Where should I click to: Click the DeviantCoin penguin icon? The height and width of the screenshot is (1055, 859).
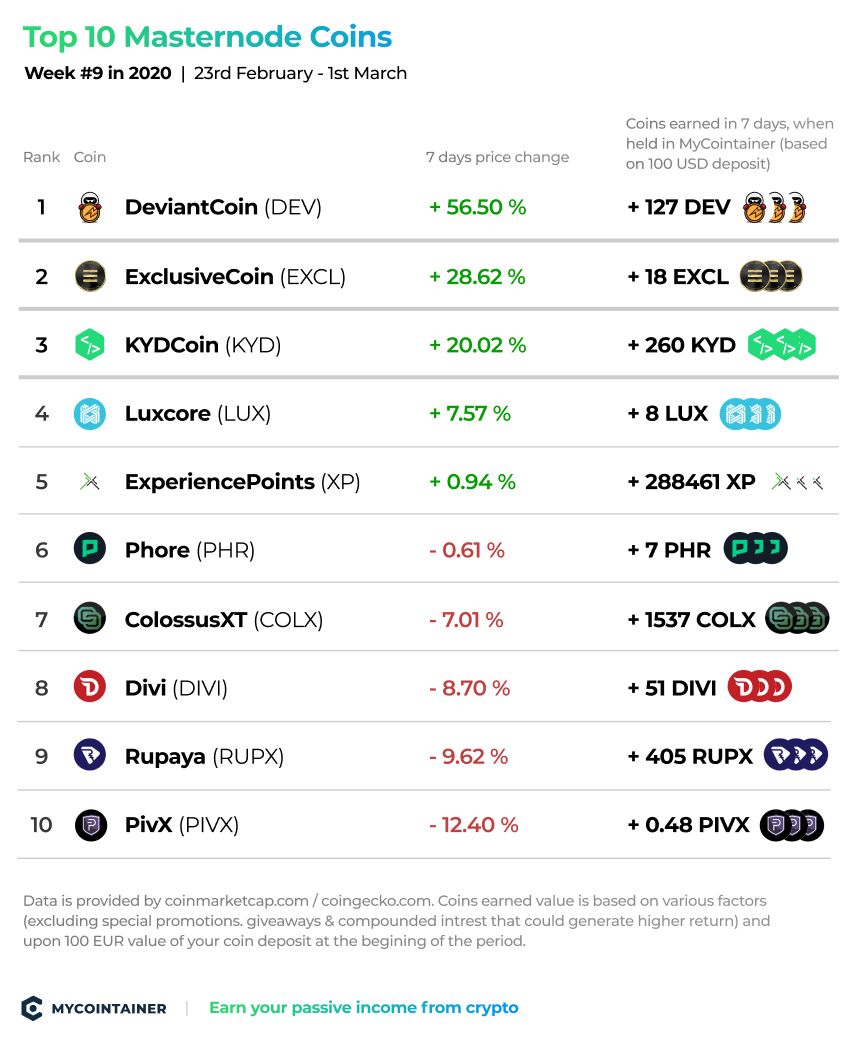pos(89,207)
